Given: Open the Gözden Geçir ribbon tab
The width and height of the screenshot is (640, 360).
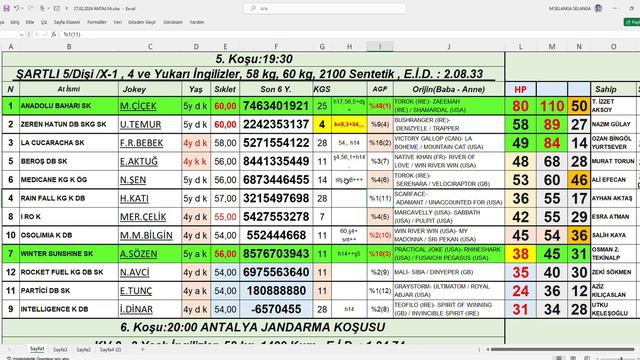Looking at the screenshot, I should [x=142, y=22].
